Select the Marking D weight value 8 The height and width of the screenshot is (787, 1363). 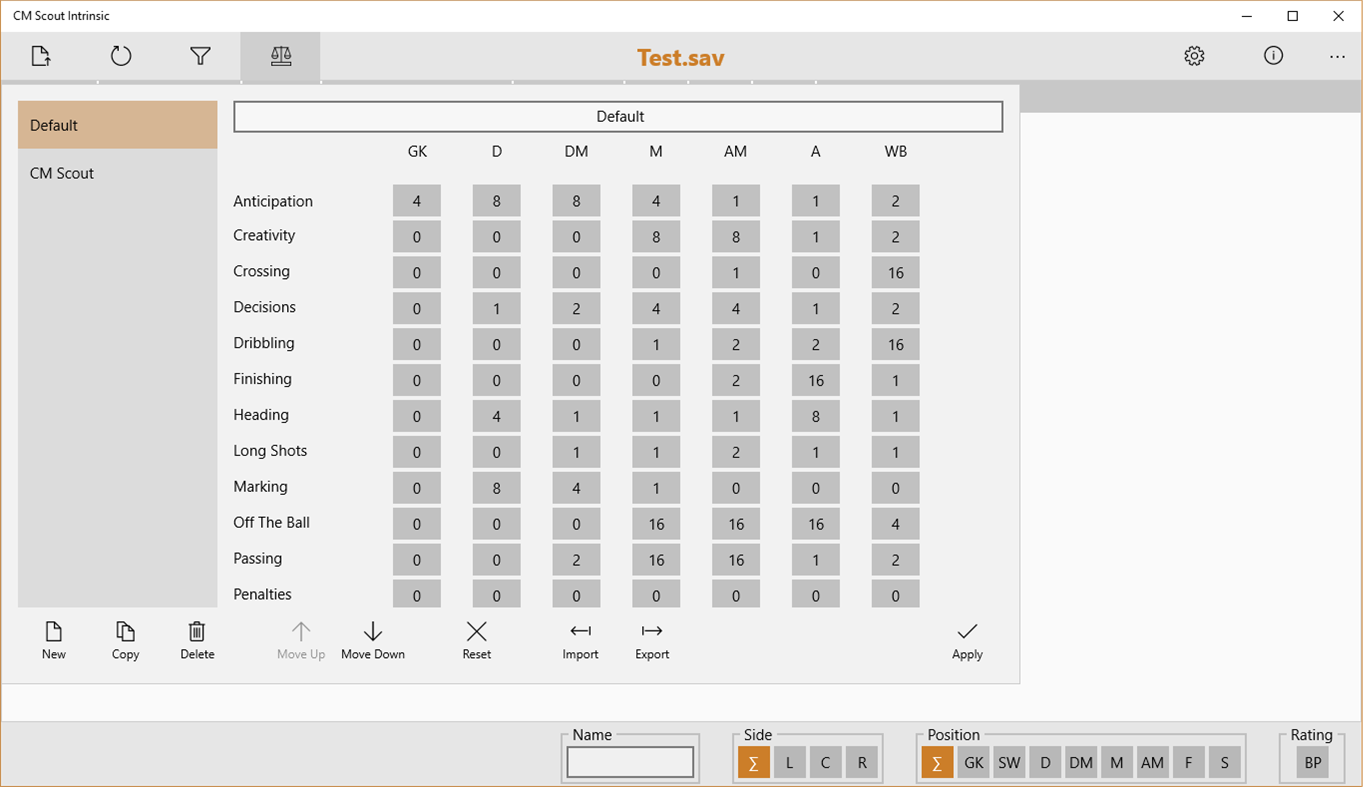497,489
